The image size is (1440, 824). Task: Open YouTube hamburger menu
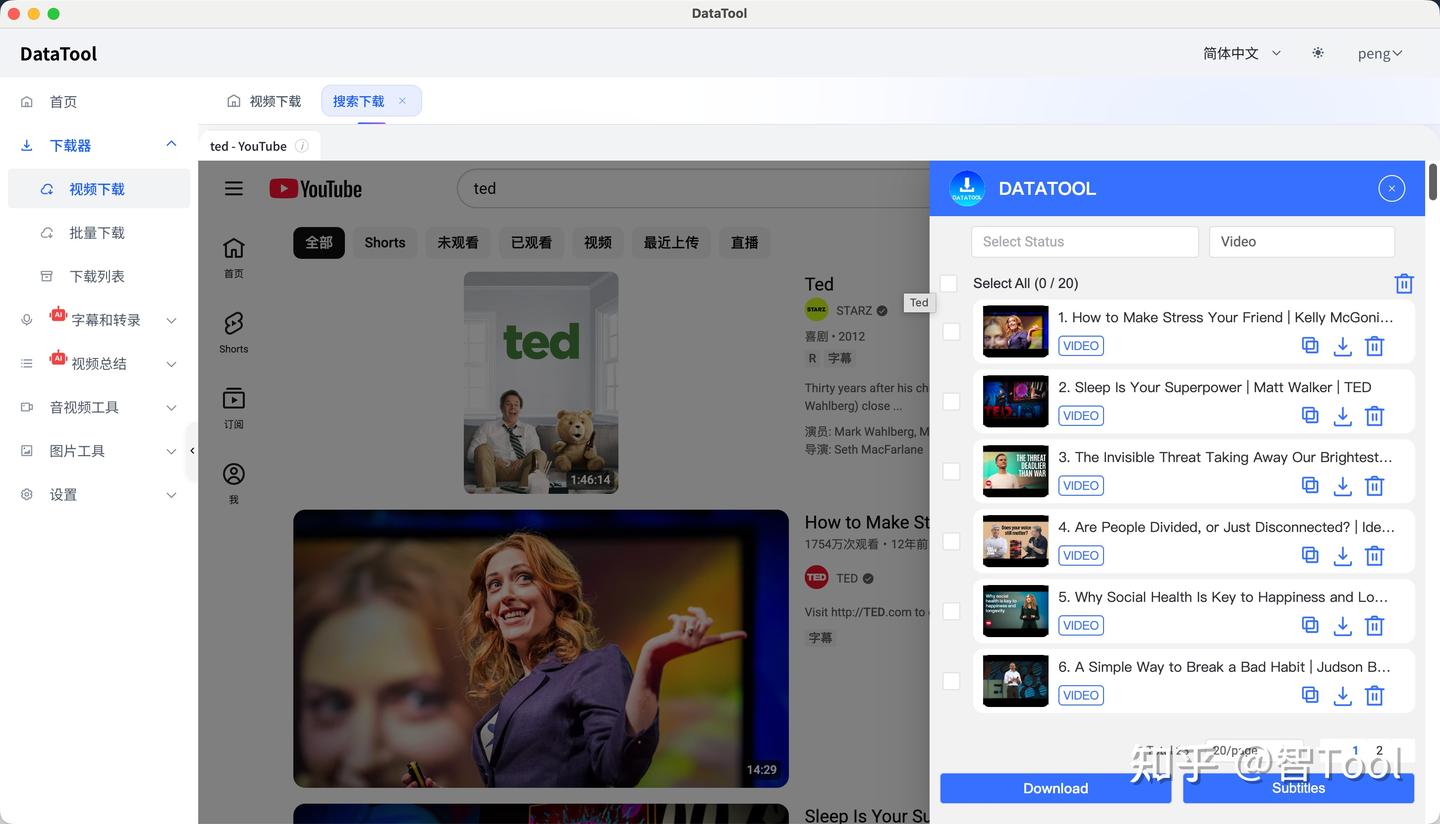pyautogui.click(x=234, y=188)
